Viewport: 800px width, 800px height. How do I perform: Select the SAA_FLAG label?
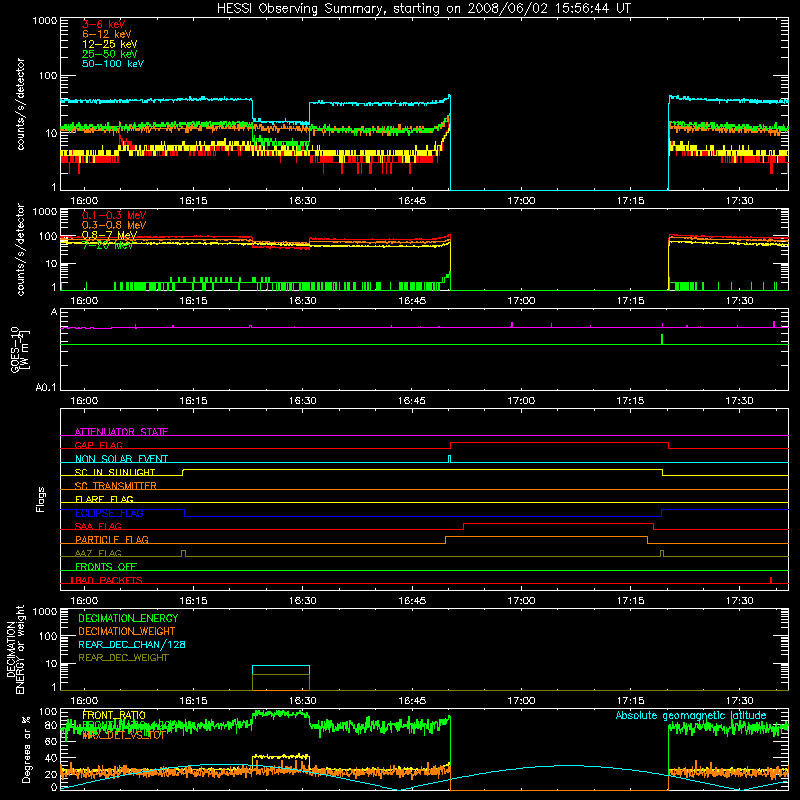coord(98,526)
